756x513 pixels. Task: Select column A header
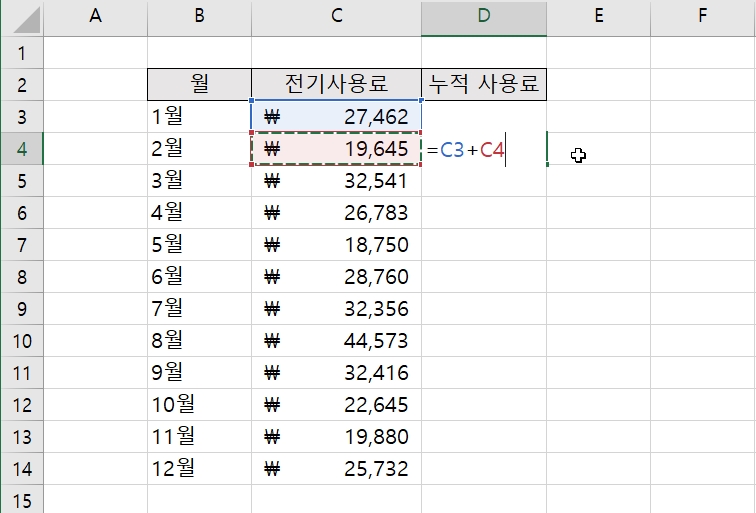(95, 18)
